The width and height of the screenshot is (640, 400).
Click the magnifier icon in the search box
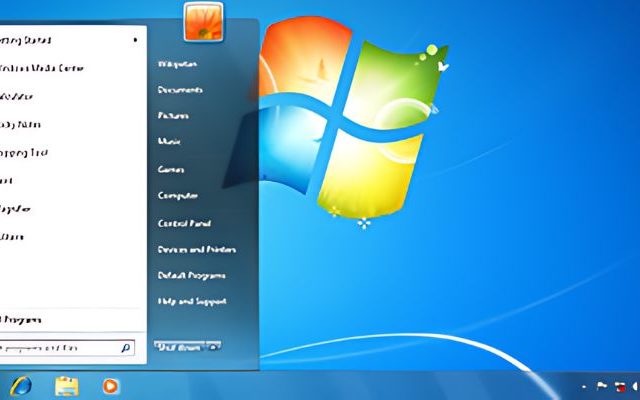click(126, 348)
